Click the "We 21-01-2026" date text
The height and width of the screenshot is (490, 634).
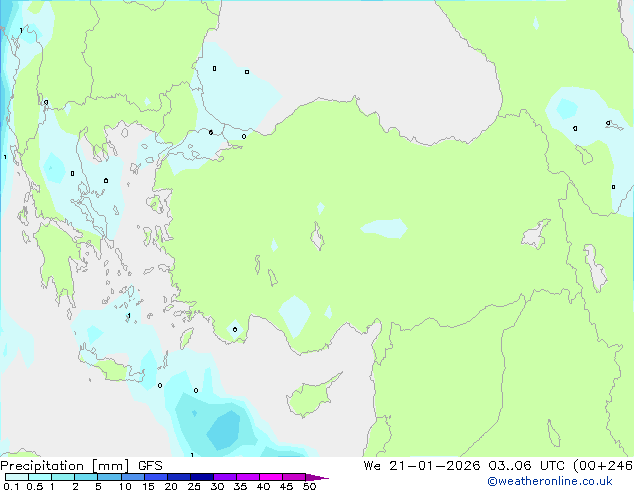422,466
